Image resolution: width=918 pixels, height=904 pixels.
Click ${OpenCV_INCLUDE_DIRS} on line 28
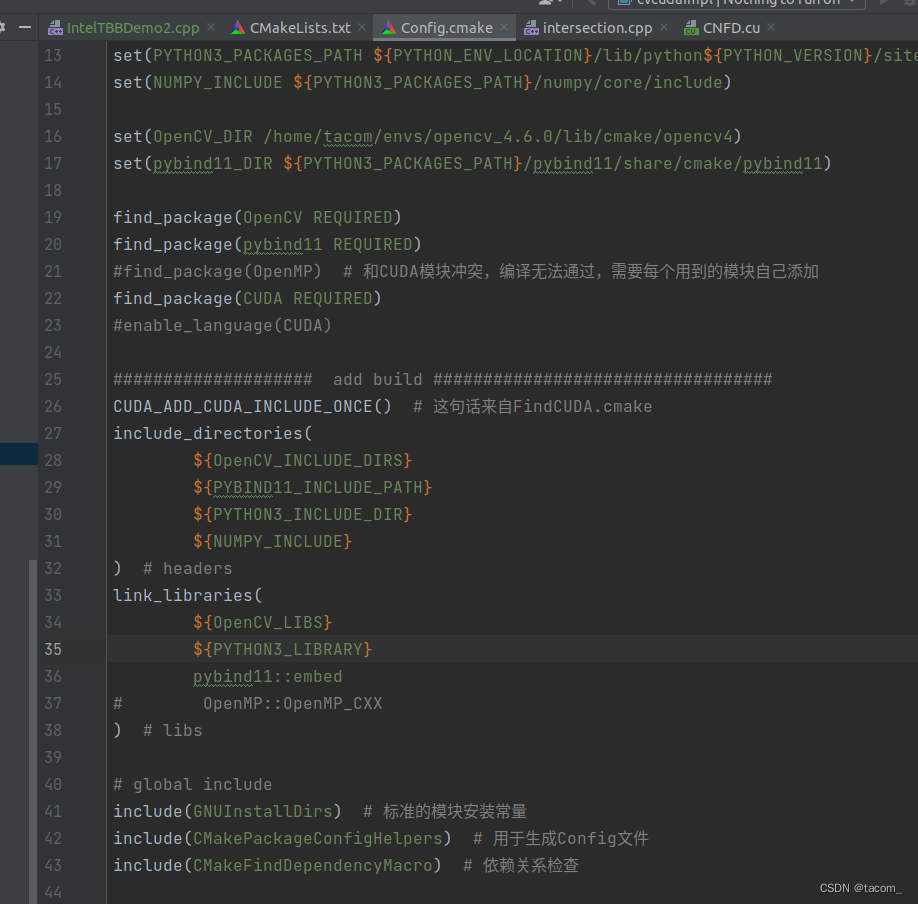point(303,460)
